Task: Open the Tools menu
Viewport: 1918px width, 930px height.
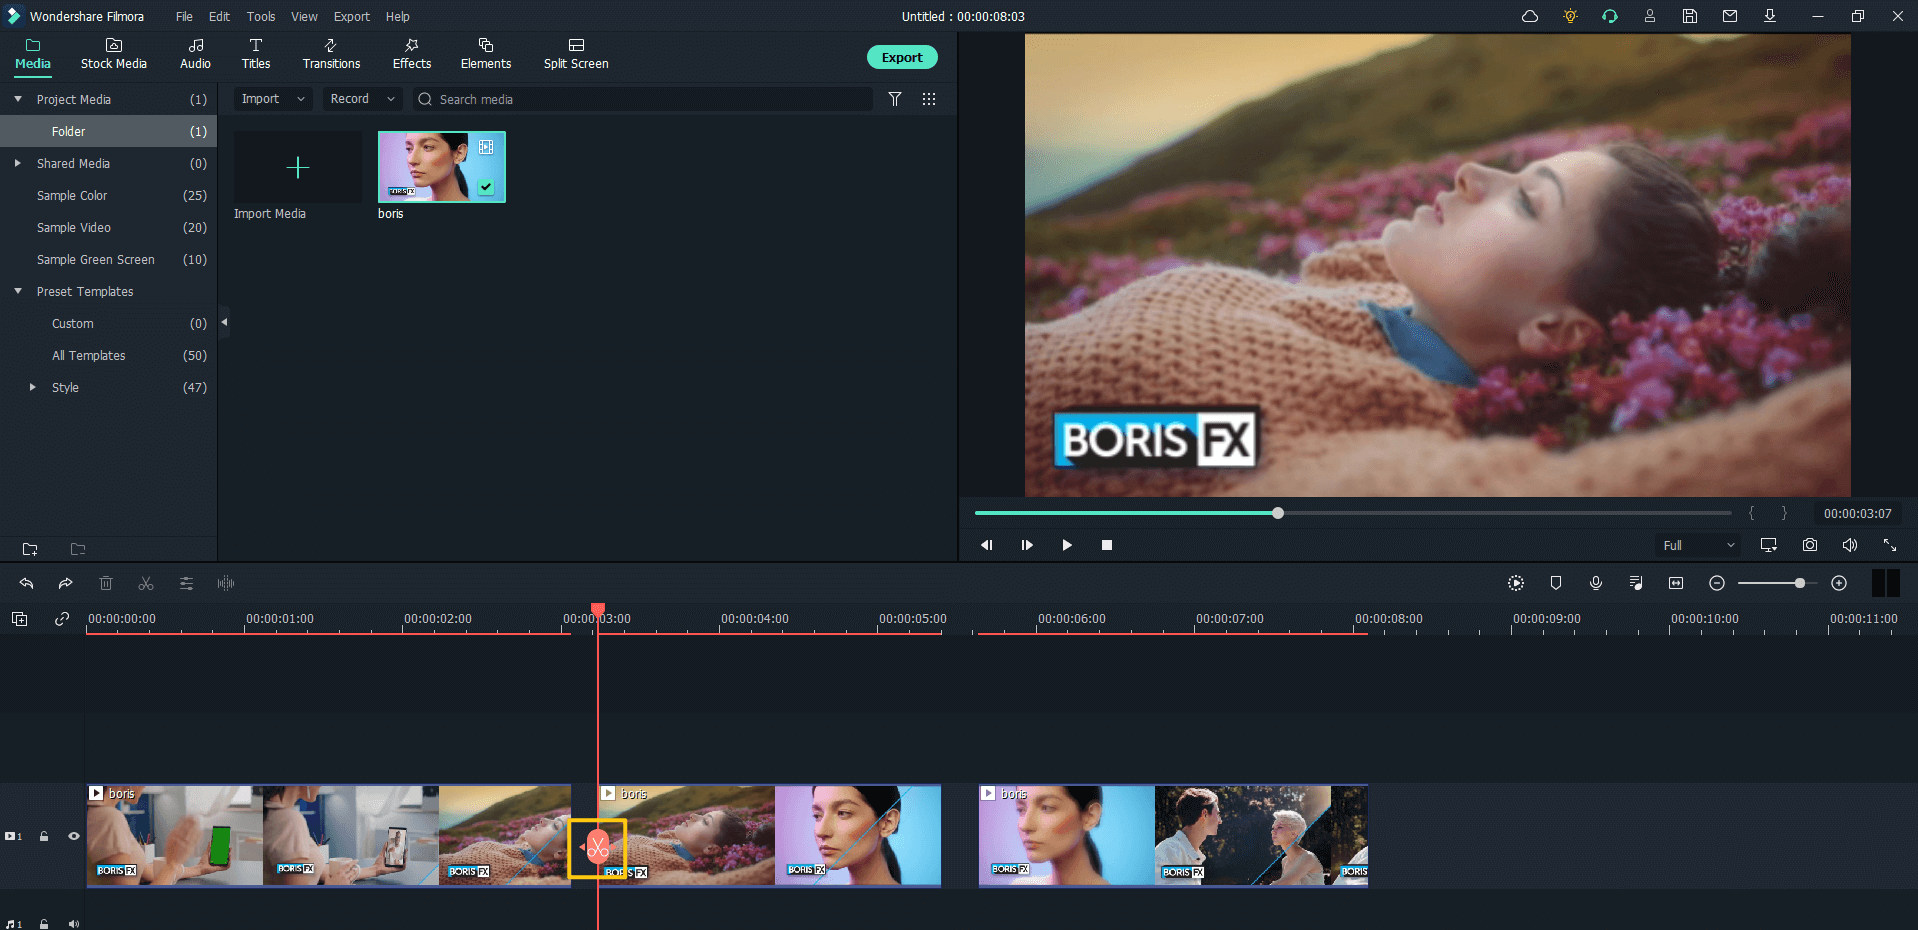Action: 261,16
